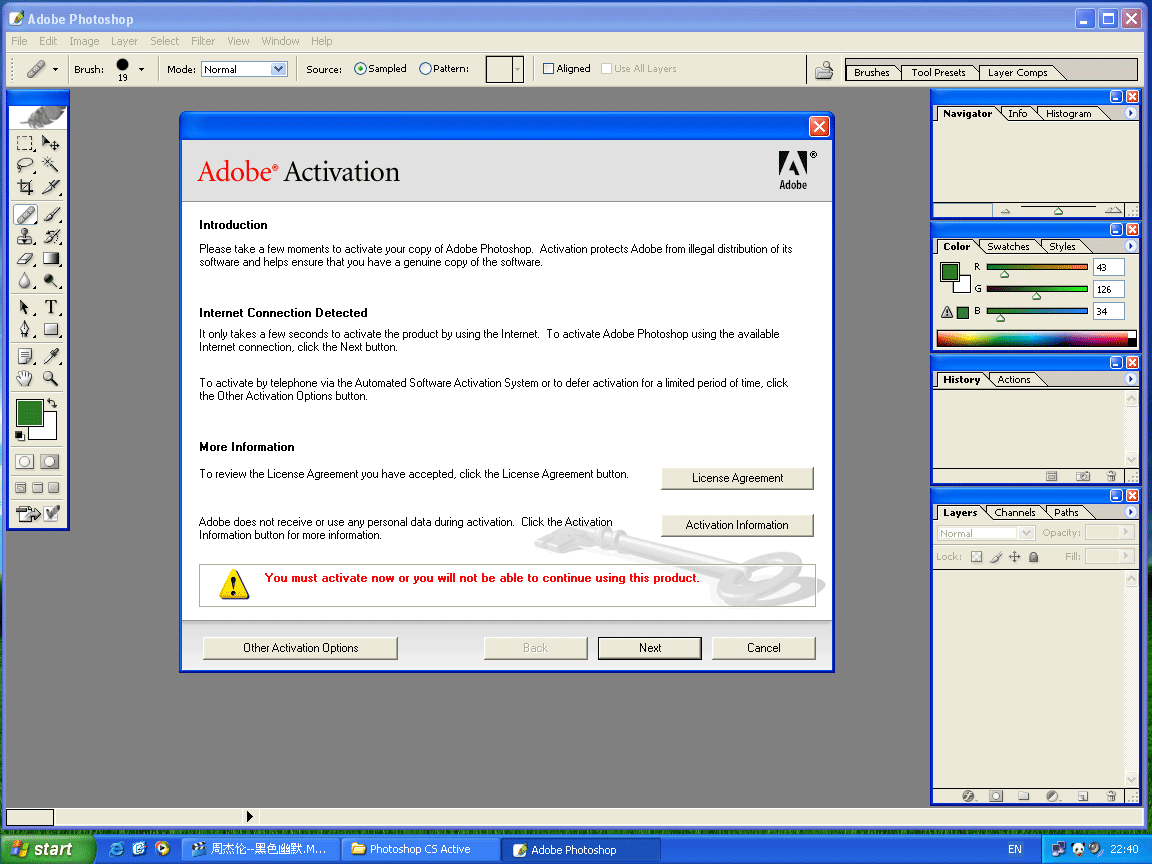The height and width of the screenshot is (864, 1152).
Task: Select the Magic Wand tool
Action: tap(51, 165)
